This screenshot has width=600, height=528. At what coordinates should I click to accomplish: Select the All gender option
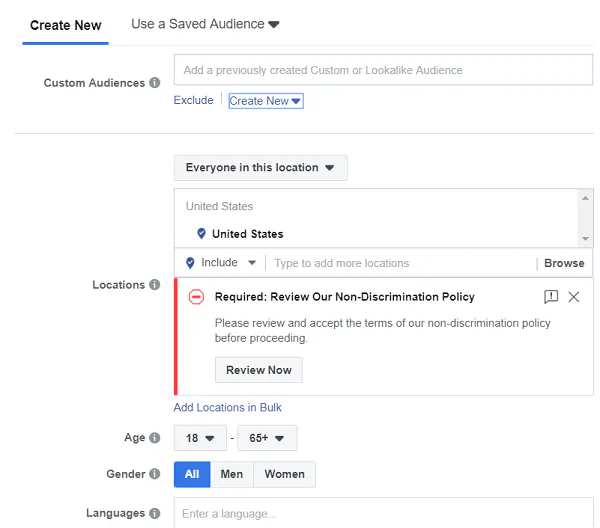pyautogui.click(x=192, y=474)
